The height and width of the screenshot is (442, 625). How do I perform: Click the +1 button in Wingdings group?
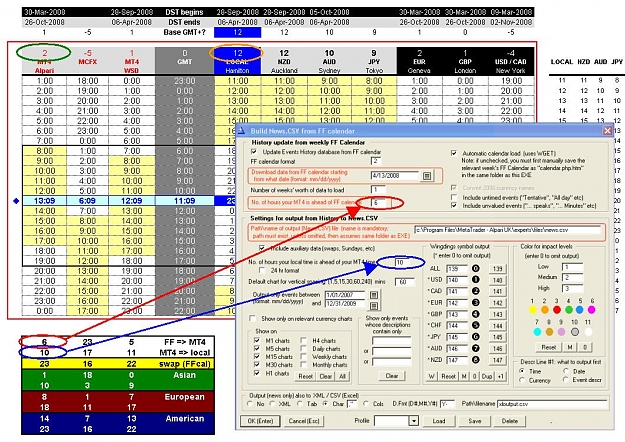(x=501, y=376)
